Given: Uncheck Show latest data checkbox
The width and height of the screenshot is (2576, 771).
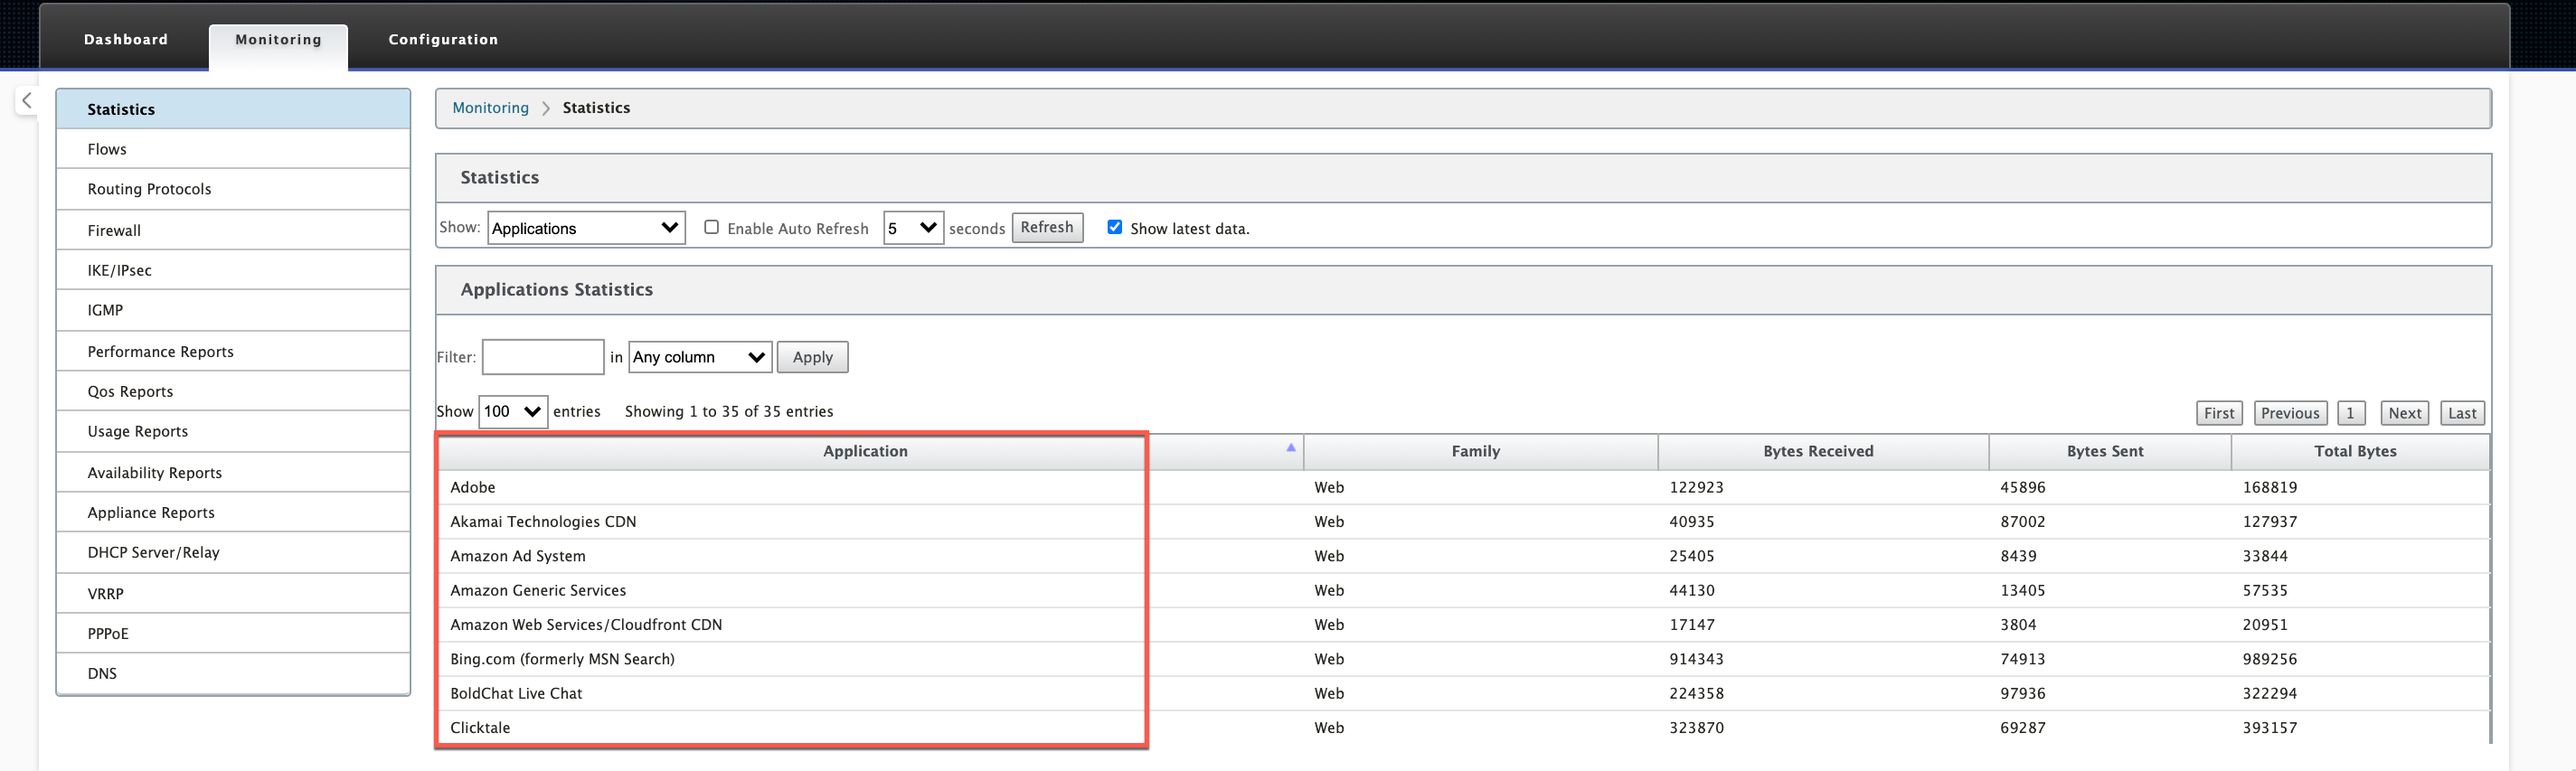Looking at the screenshot, I should (x=1114, y=227).
